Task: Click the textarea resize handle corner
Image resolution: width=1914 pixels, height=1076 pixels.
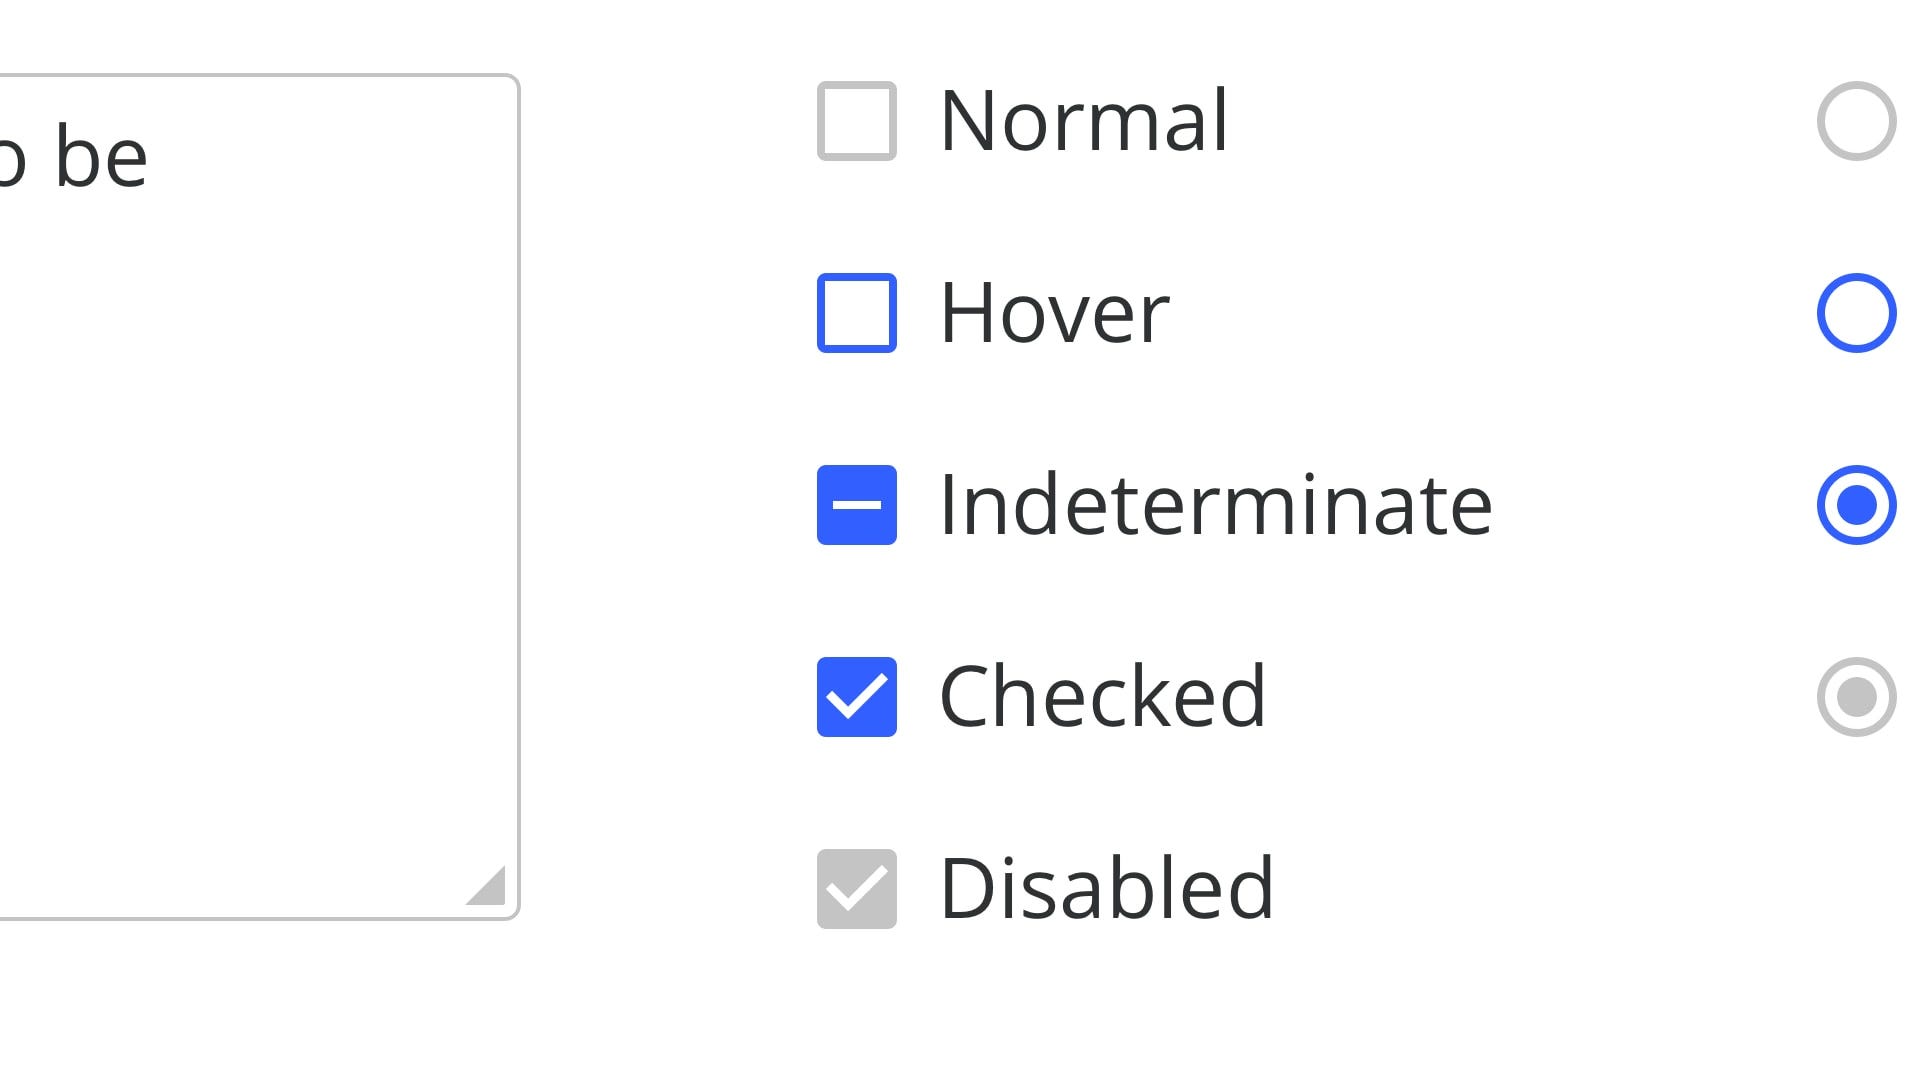Action: 488,887
